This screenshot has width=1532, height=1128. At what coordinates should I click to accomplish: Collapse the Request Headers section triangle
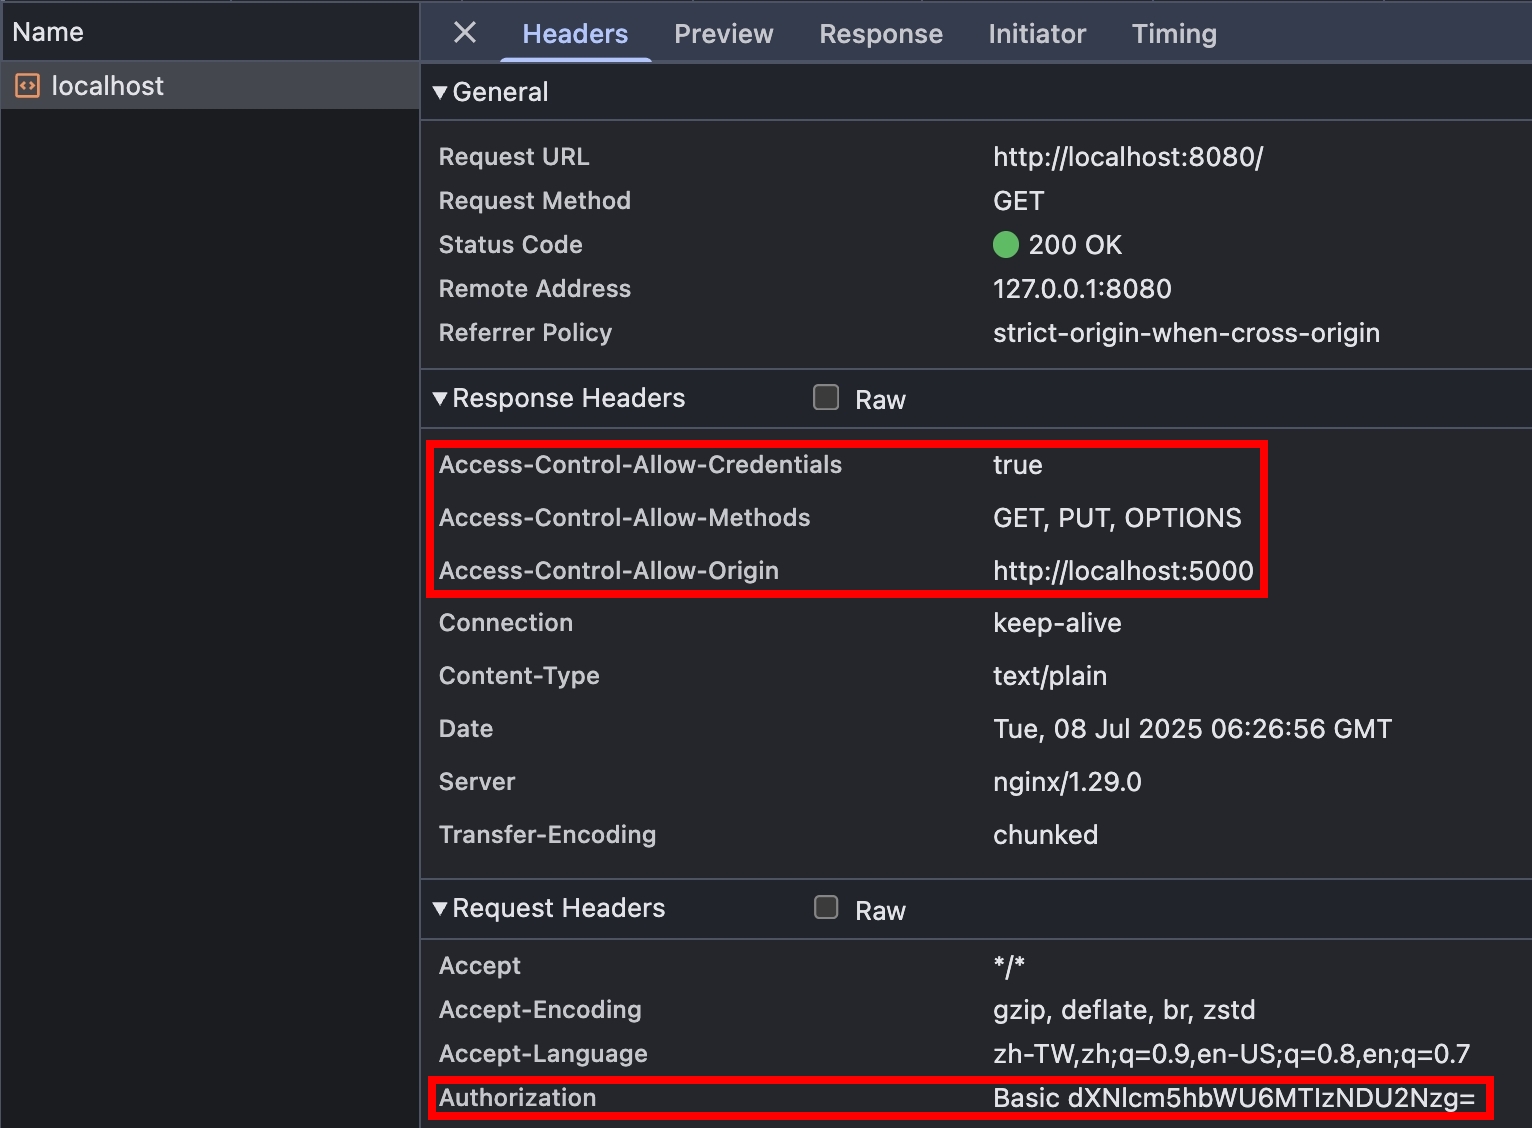tap(440, 908)
